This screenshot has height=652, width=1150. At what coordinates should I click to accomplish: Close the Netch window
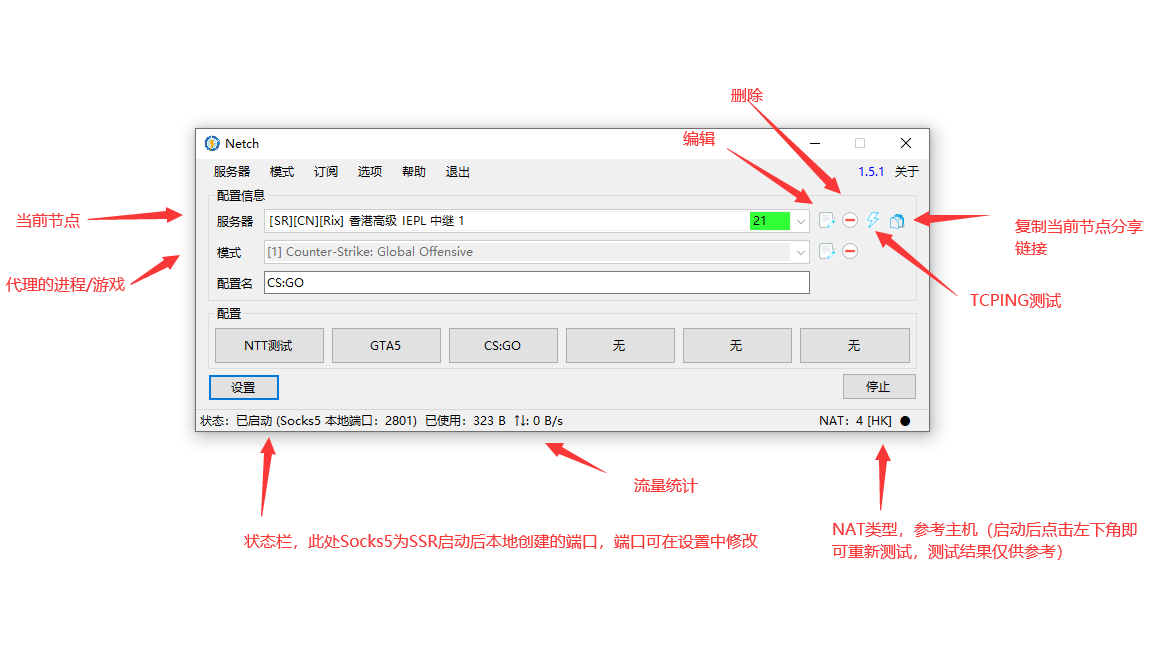906,143
